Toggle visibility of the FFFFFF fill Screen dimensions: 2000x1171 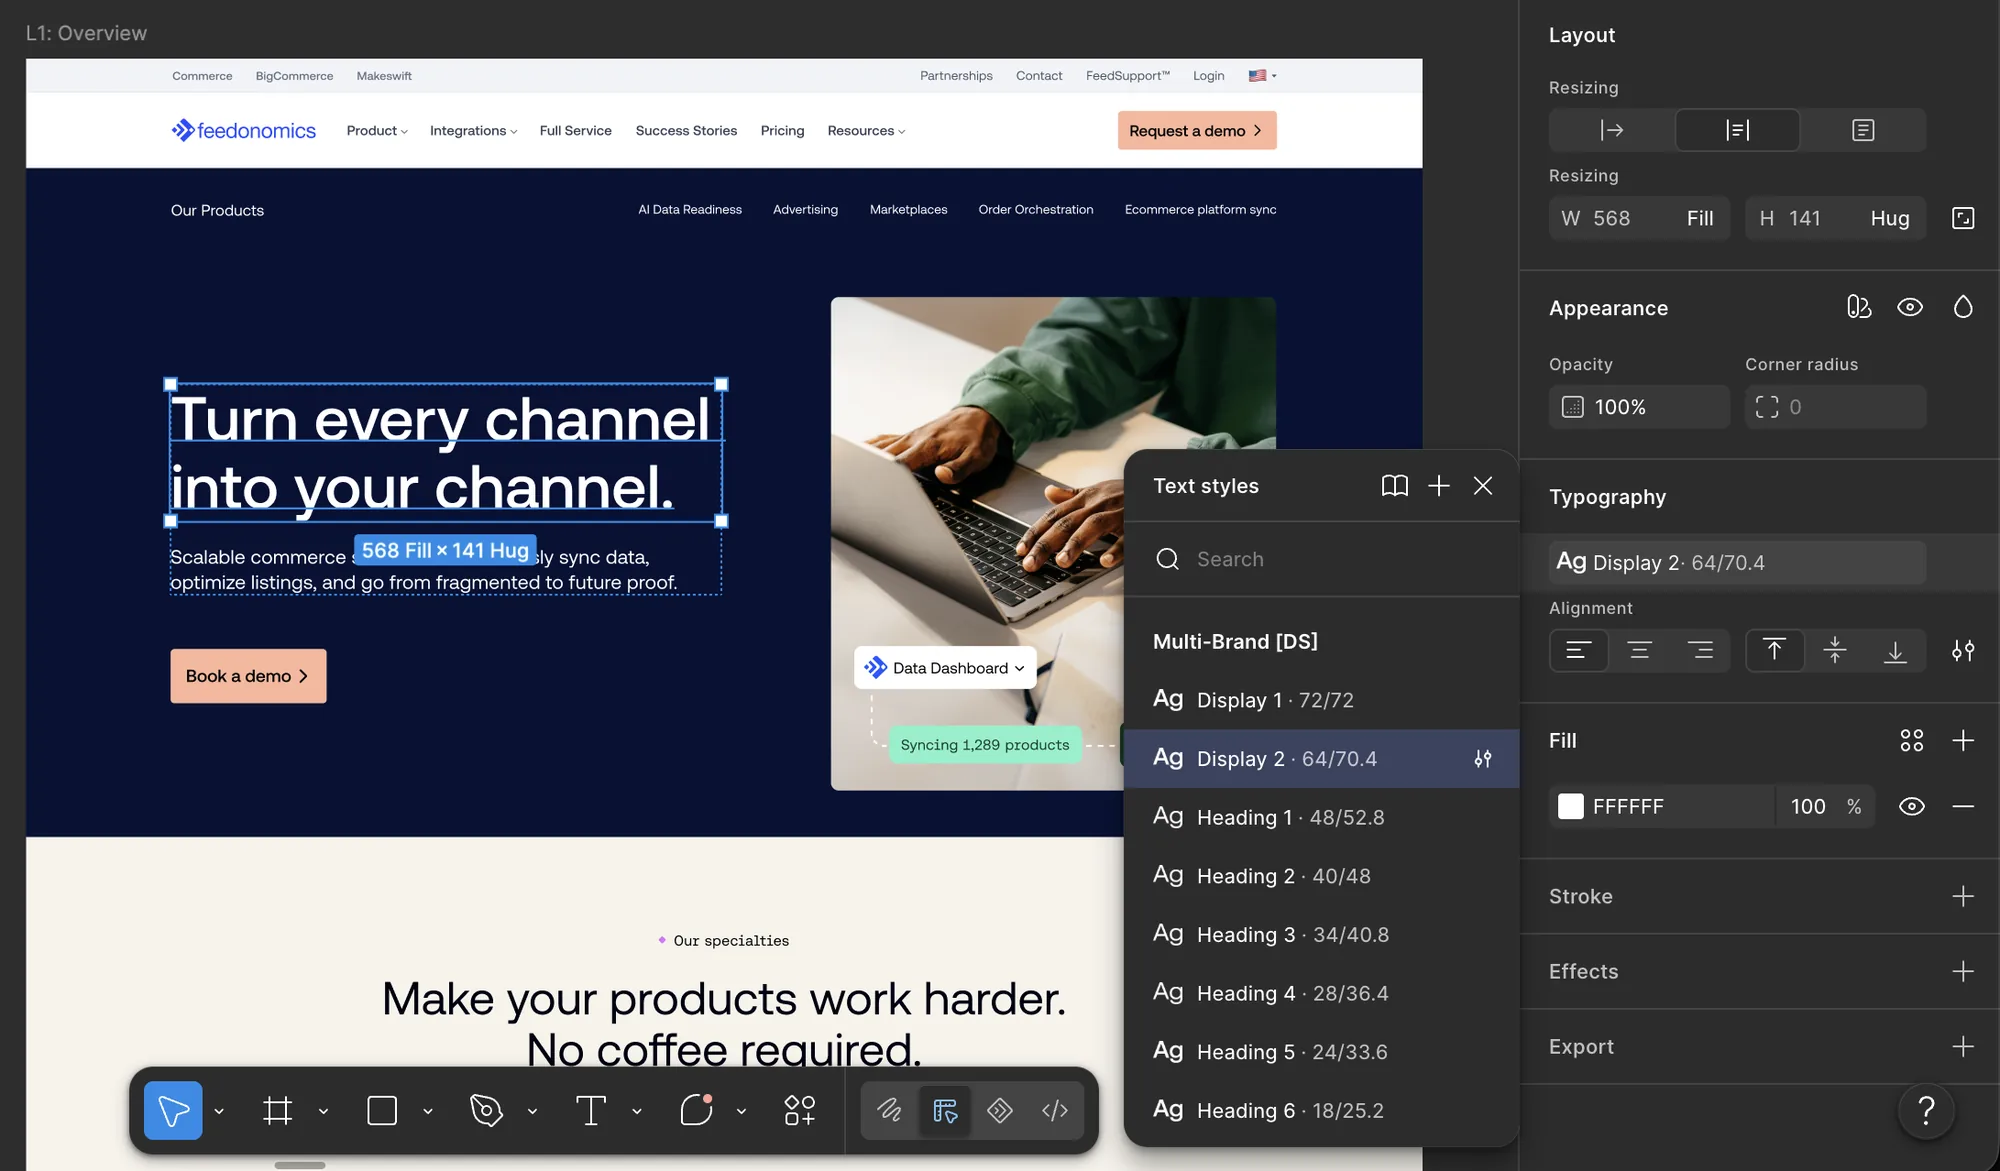point(1912,806)
